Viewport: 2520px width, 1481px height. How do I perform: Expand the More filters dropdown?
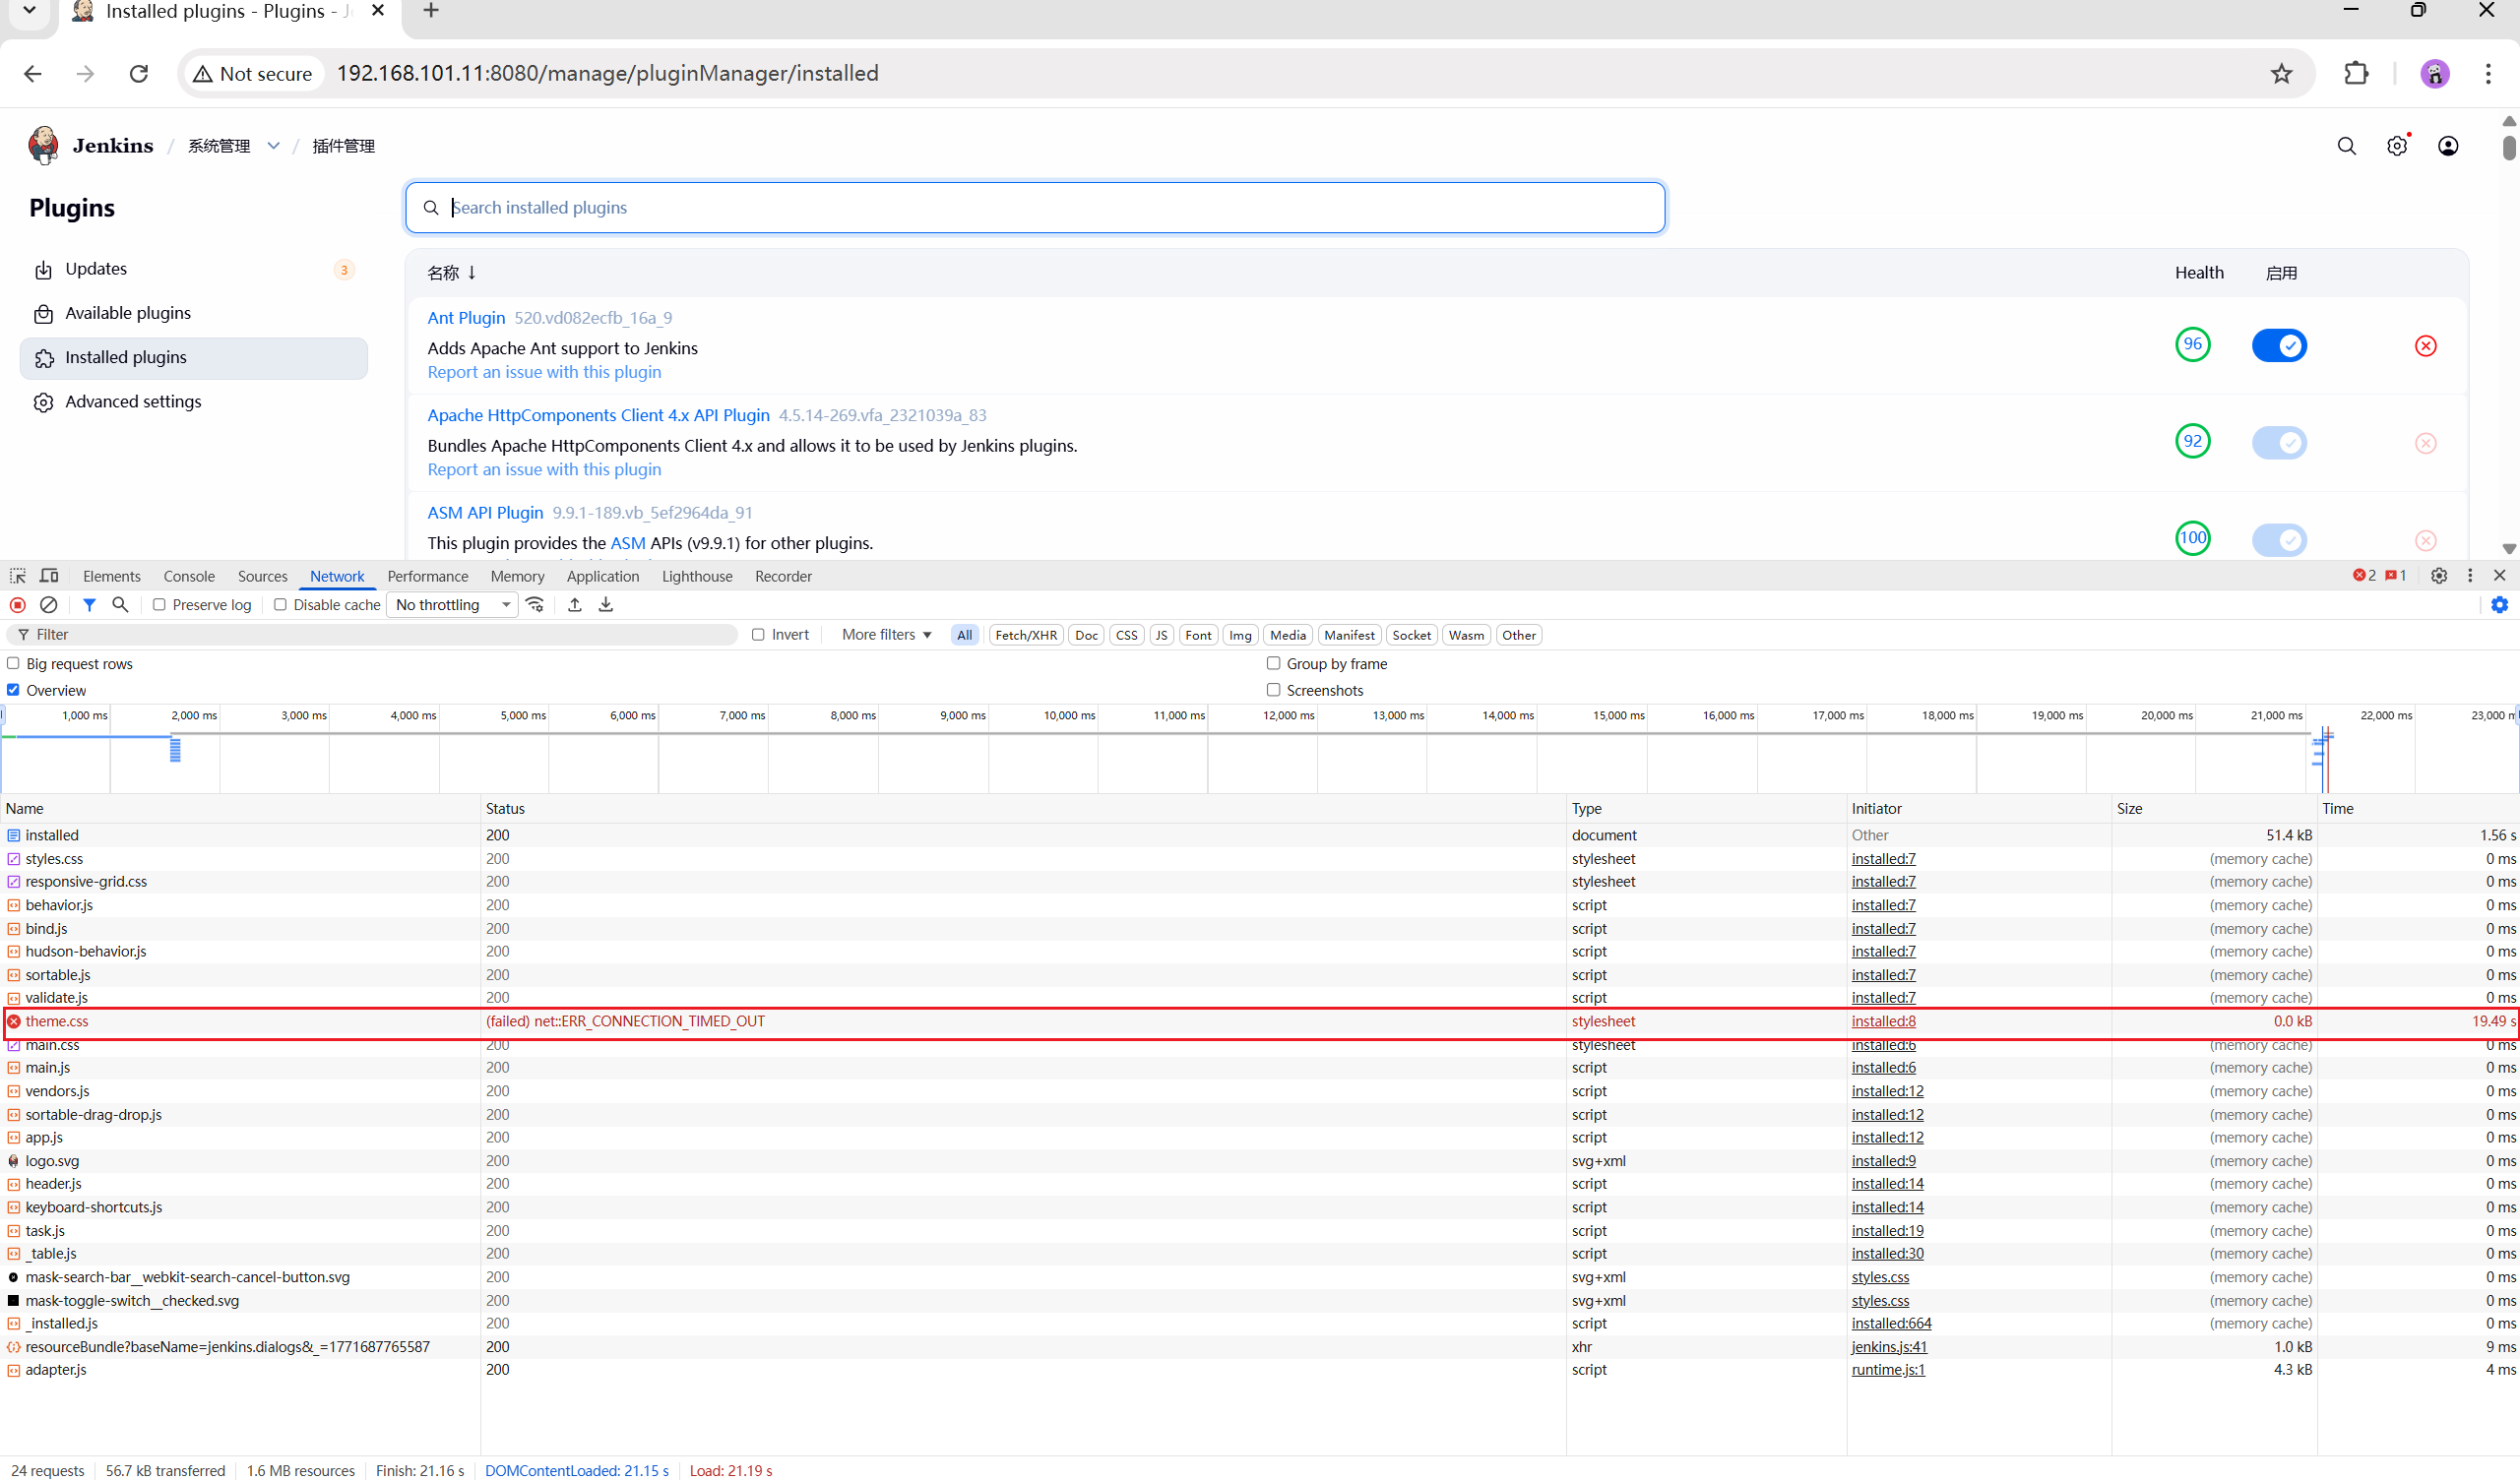click(886, 635)
